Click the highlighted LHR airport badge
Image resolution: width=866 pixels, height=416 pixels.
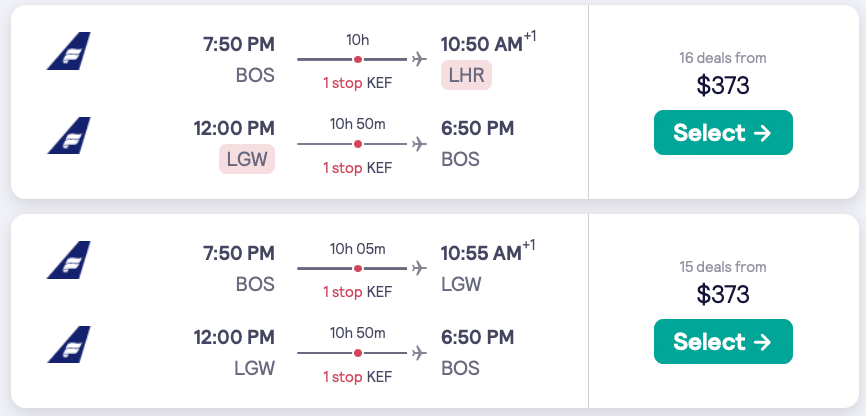click(x=466, y=75)
